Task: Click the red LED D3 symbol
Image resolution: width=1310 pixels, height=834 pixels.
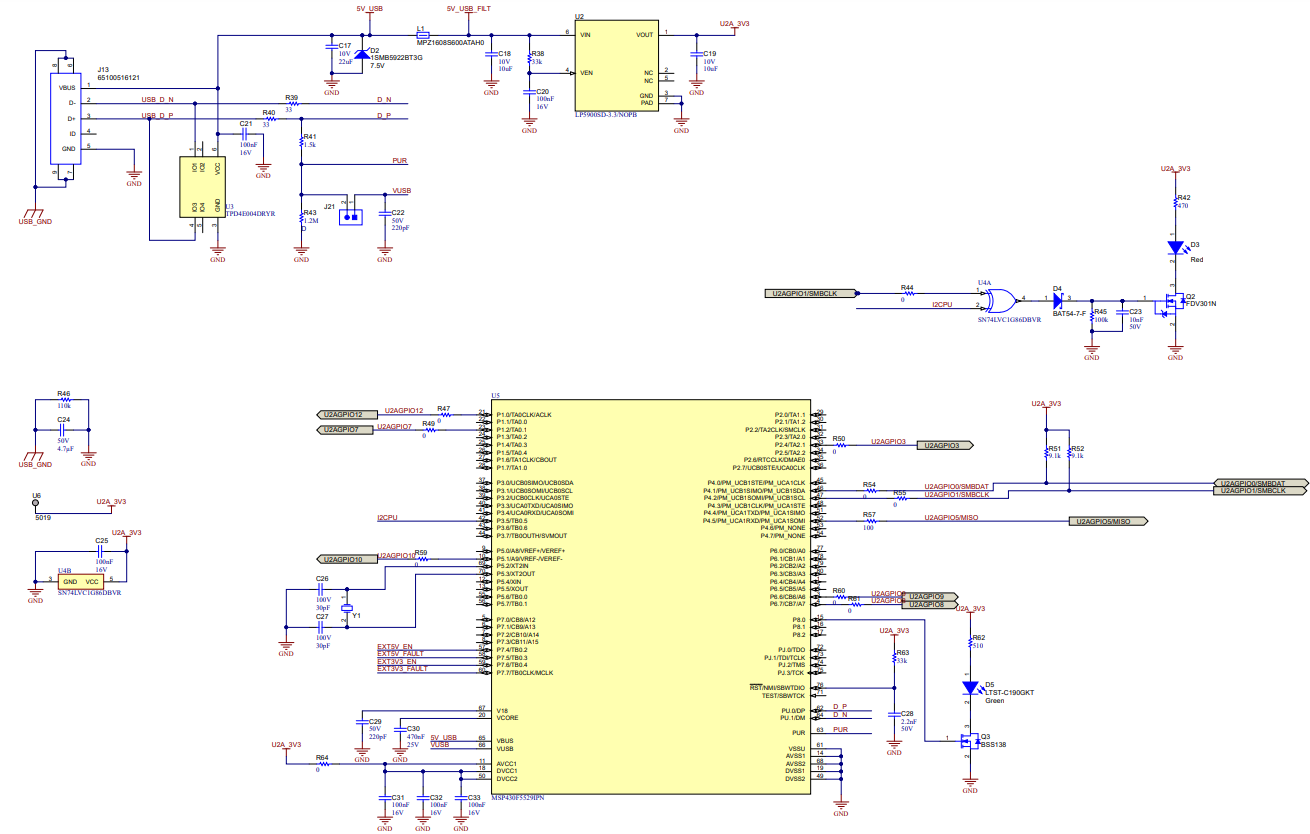Action: [1175, 247]
